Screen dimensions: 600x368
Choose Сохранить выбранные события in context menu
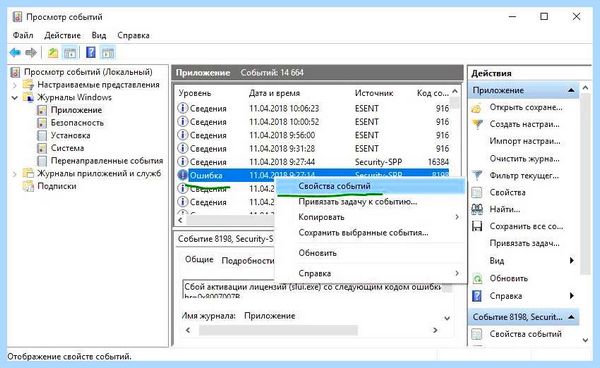point(370,233)
